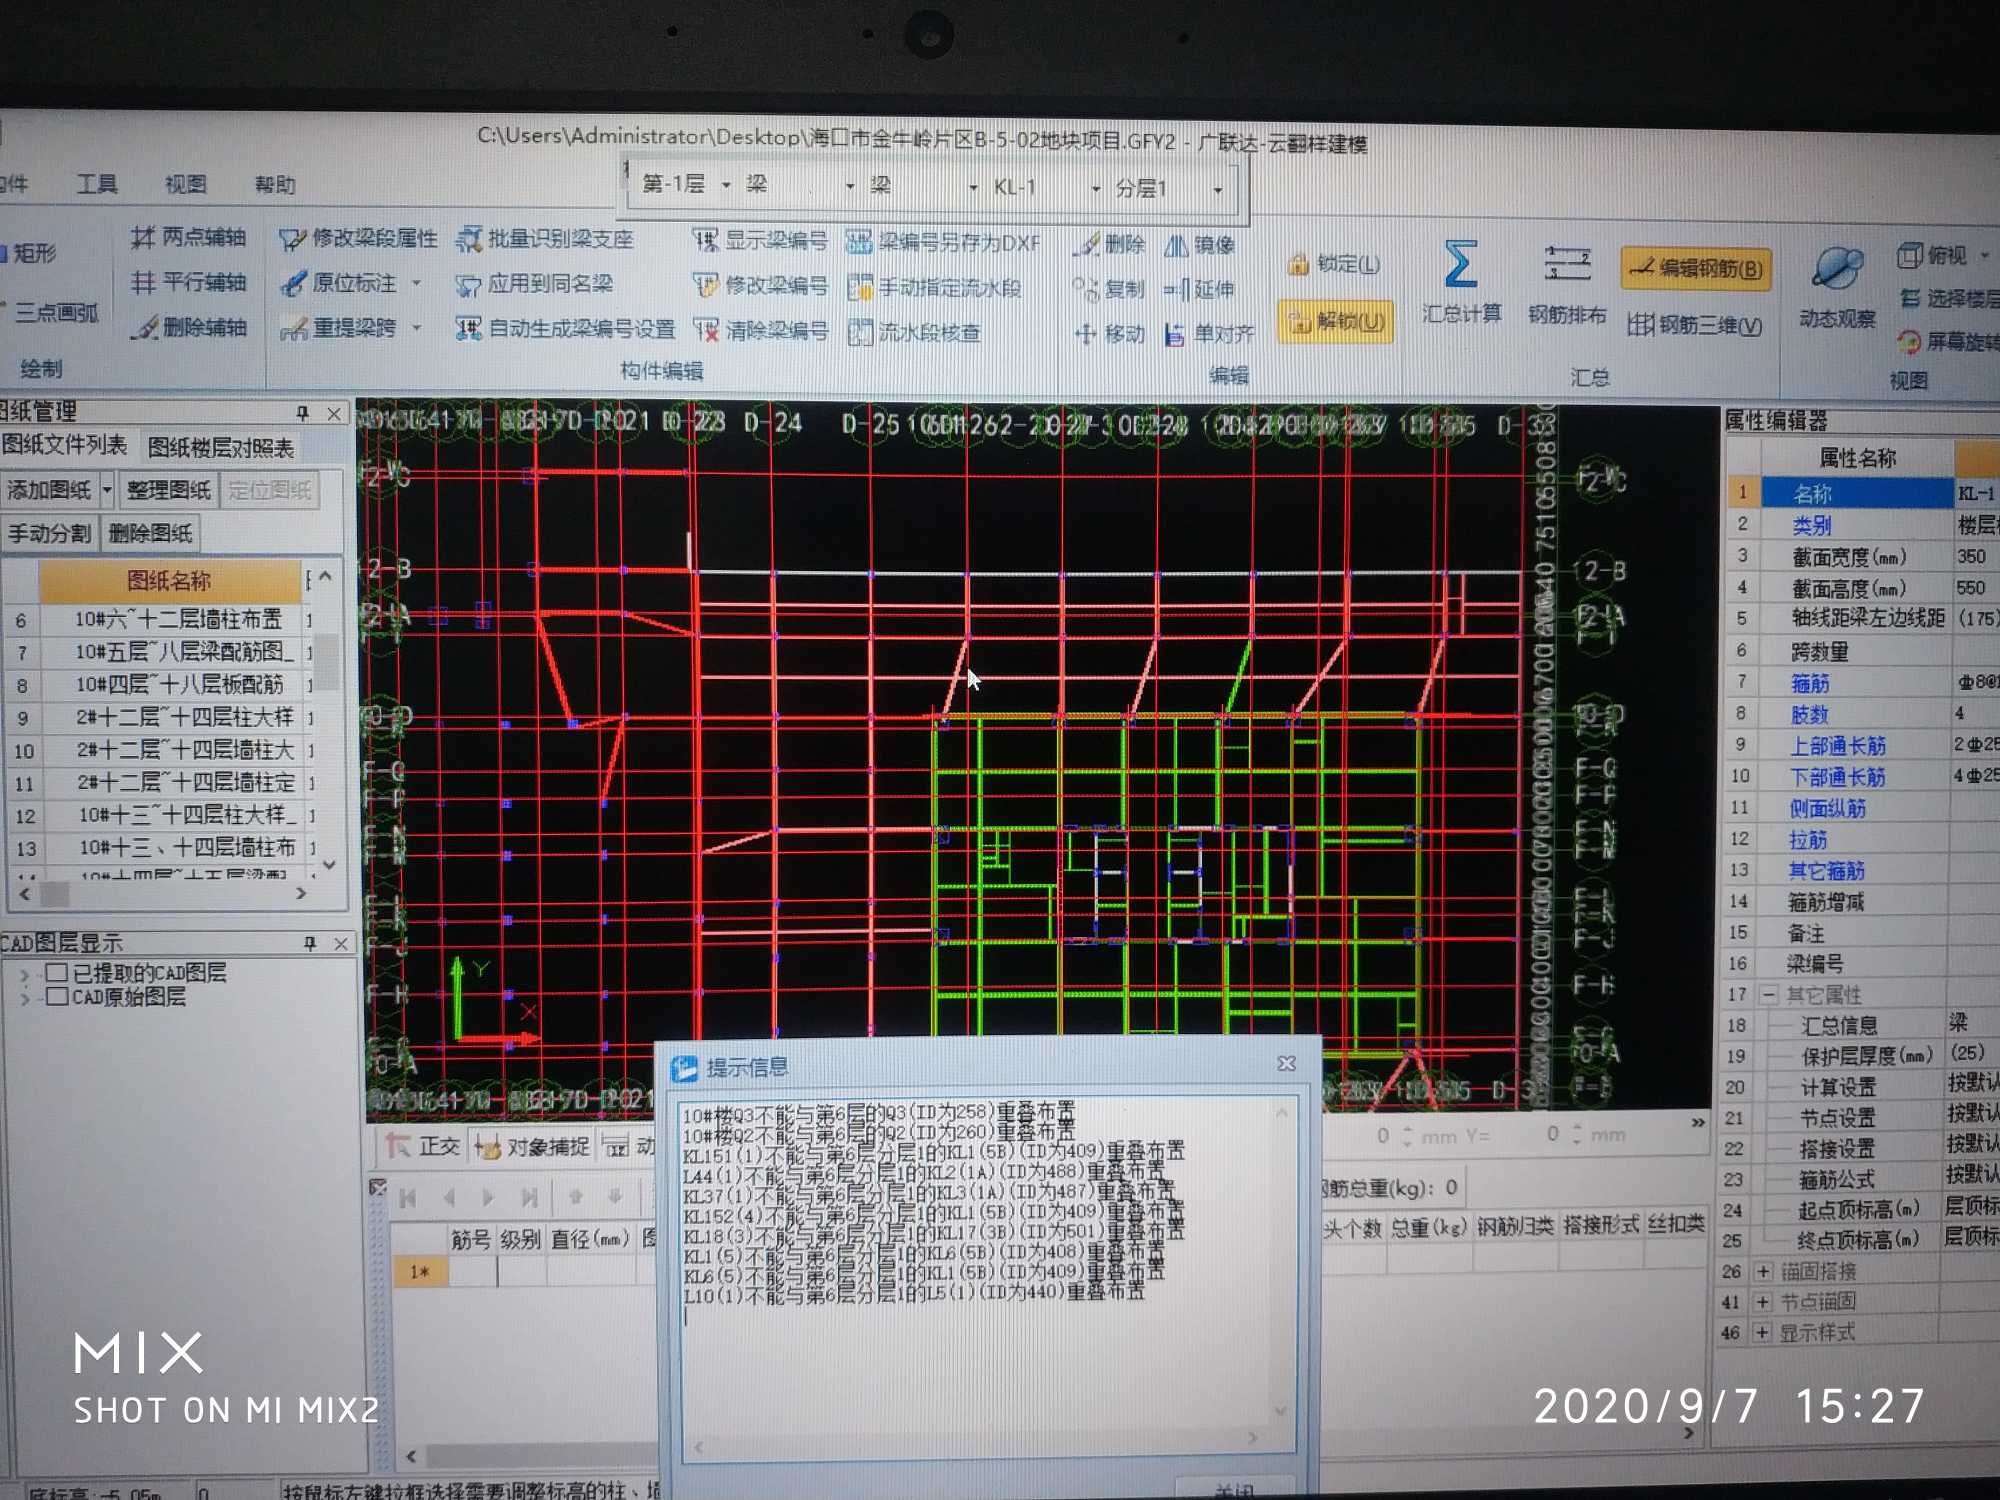Expand the 显示样式 property group
2000x1500 pixels.
1762,1333
